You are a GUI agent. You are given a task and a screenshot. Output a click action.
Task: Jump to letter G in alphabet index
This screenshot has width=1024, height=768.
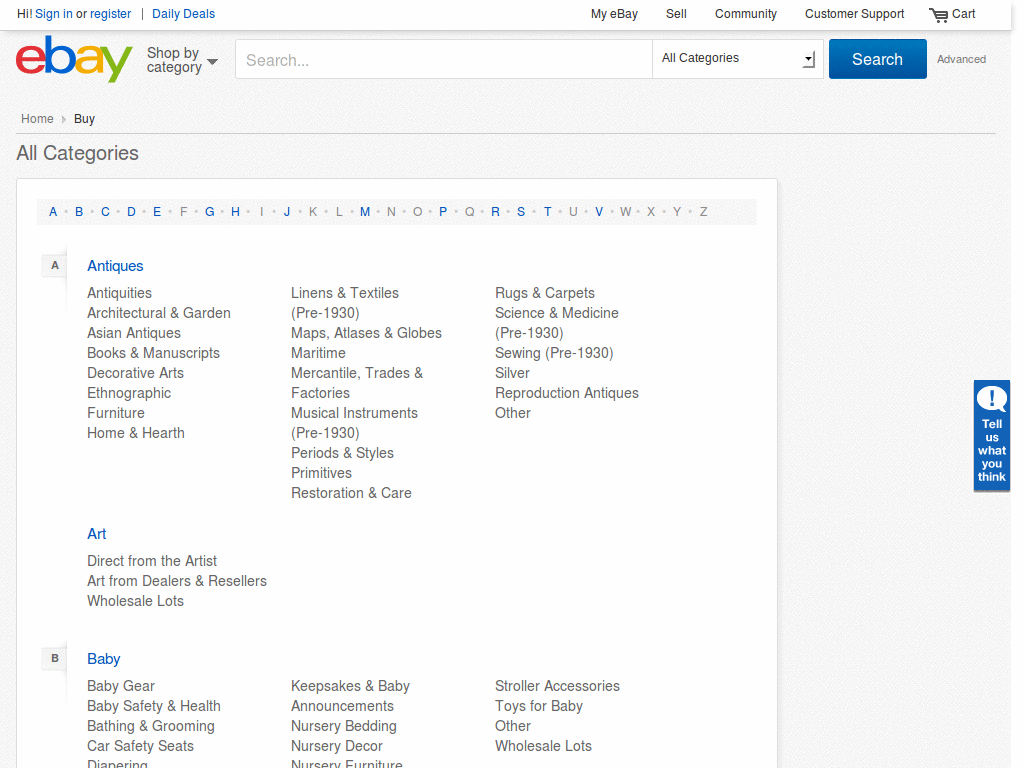click(210, 212)
